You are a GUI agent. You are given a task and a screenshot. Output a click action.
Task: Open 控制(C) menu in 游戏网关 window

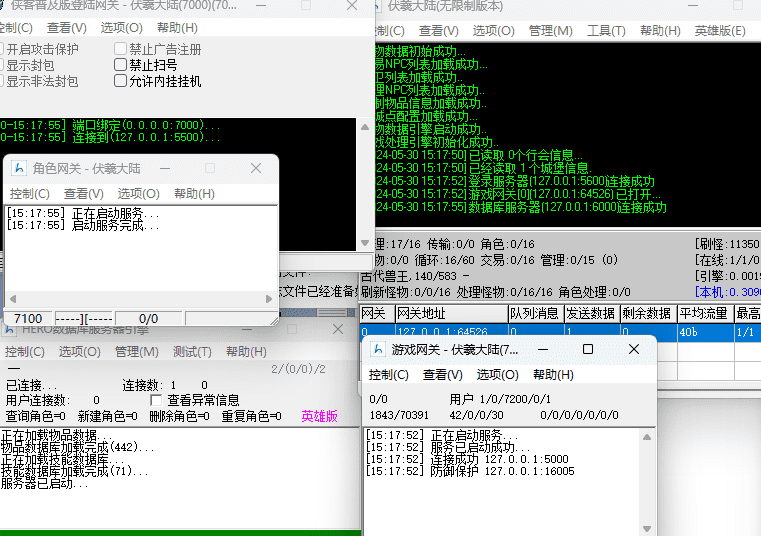pyautogui.click(x=388, y=375)
